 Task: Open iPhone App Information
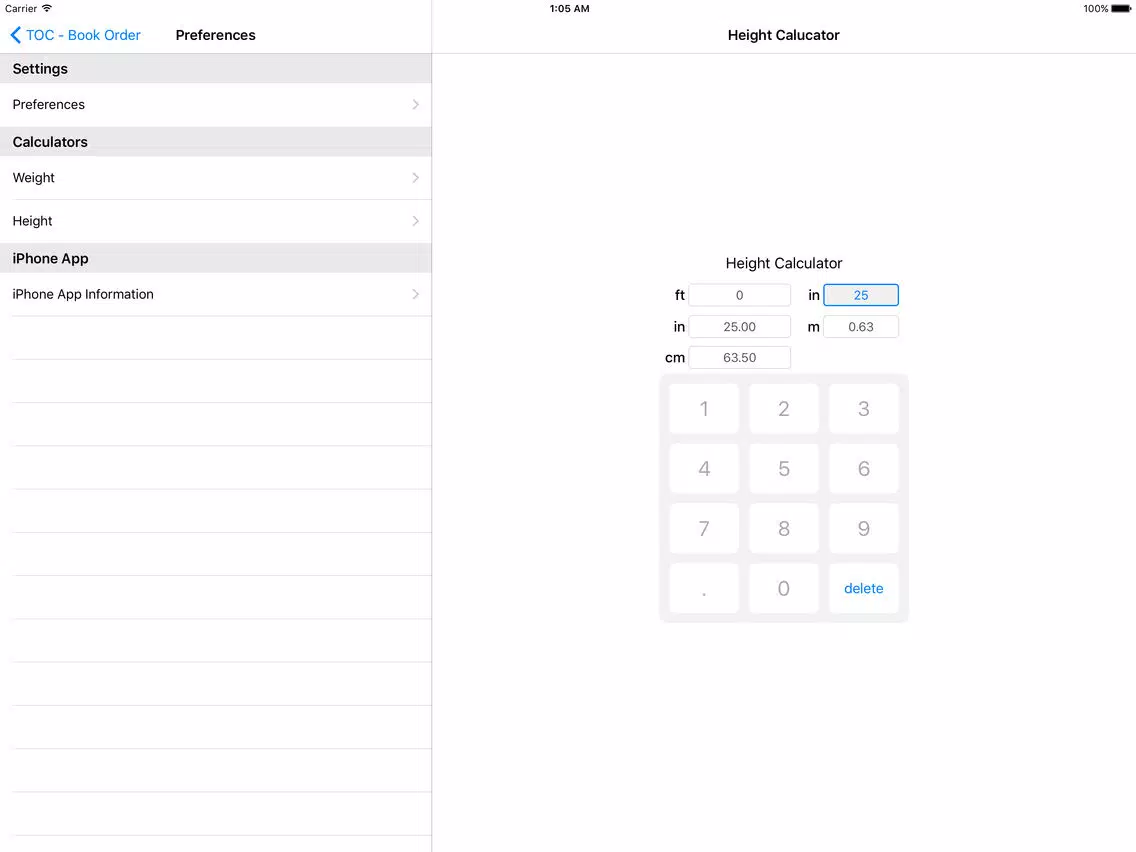coord(216,294)
